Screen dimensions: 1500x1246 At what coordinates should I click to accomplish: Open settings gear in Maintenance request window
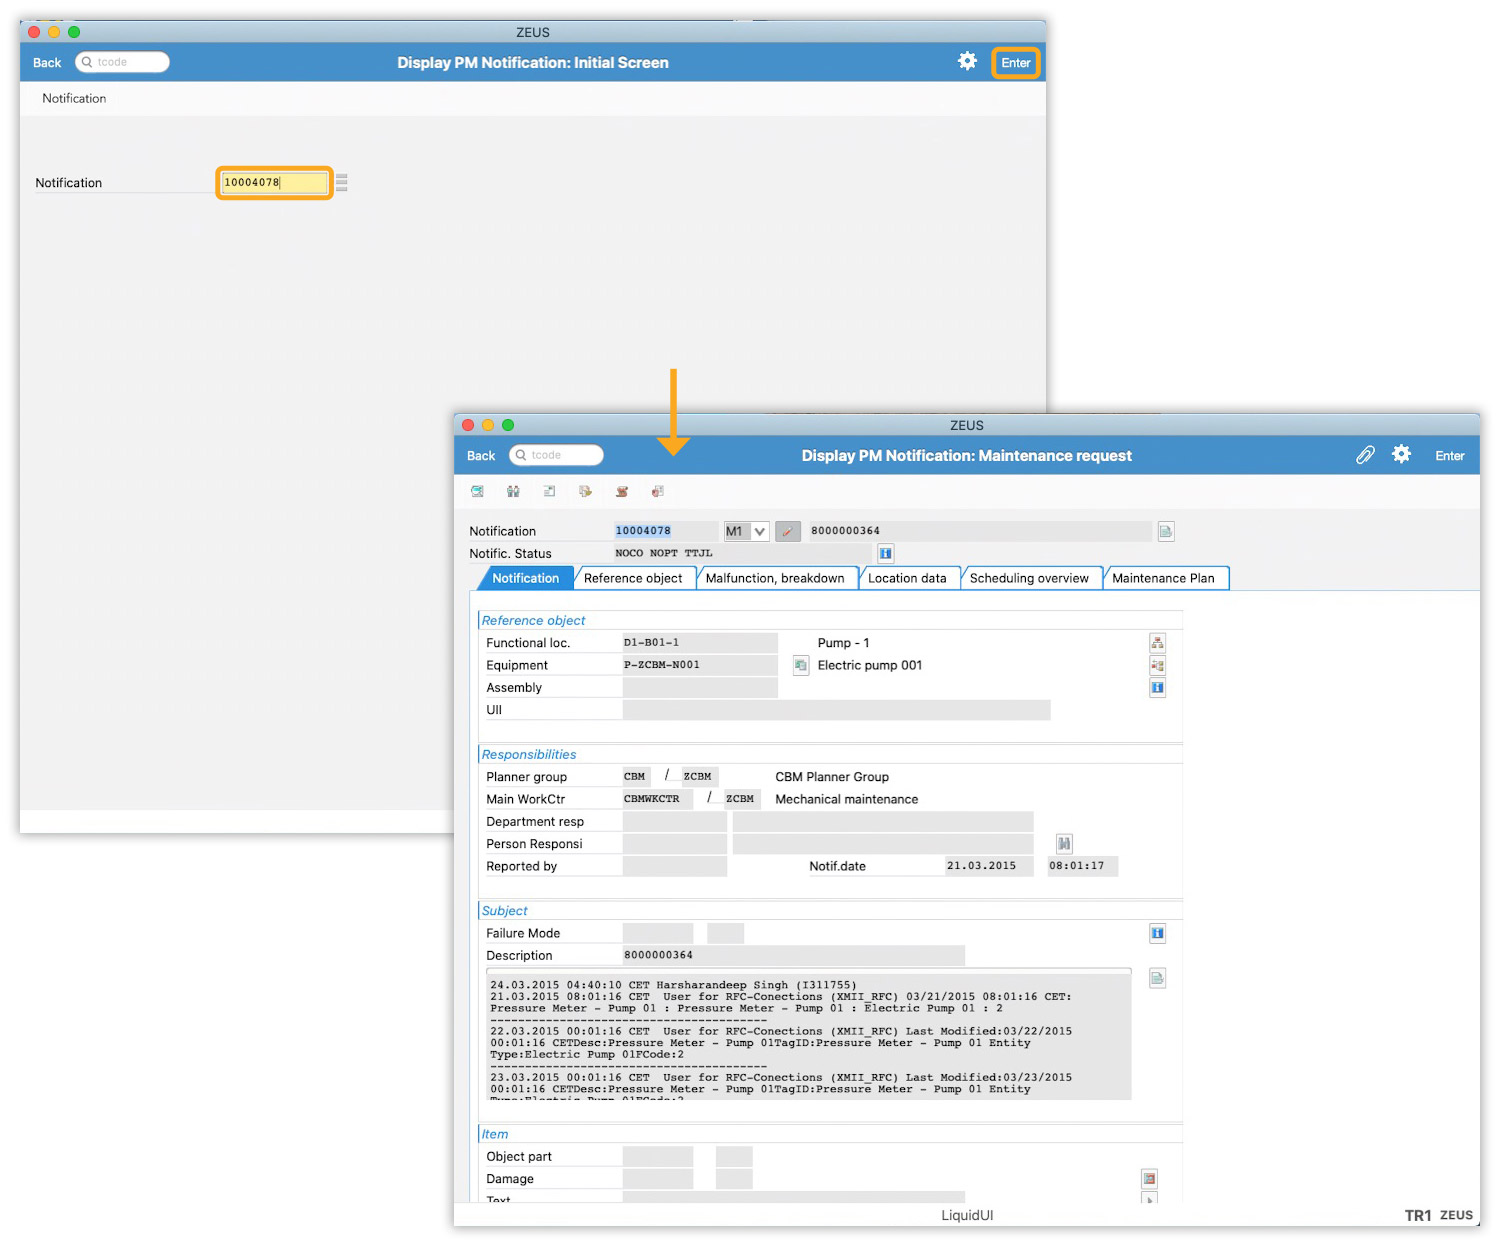1401,454
